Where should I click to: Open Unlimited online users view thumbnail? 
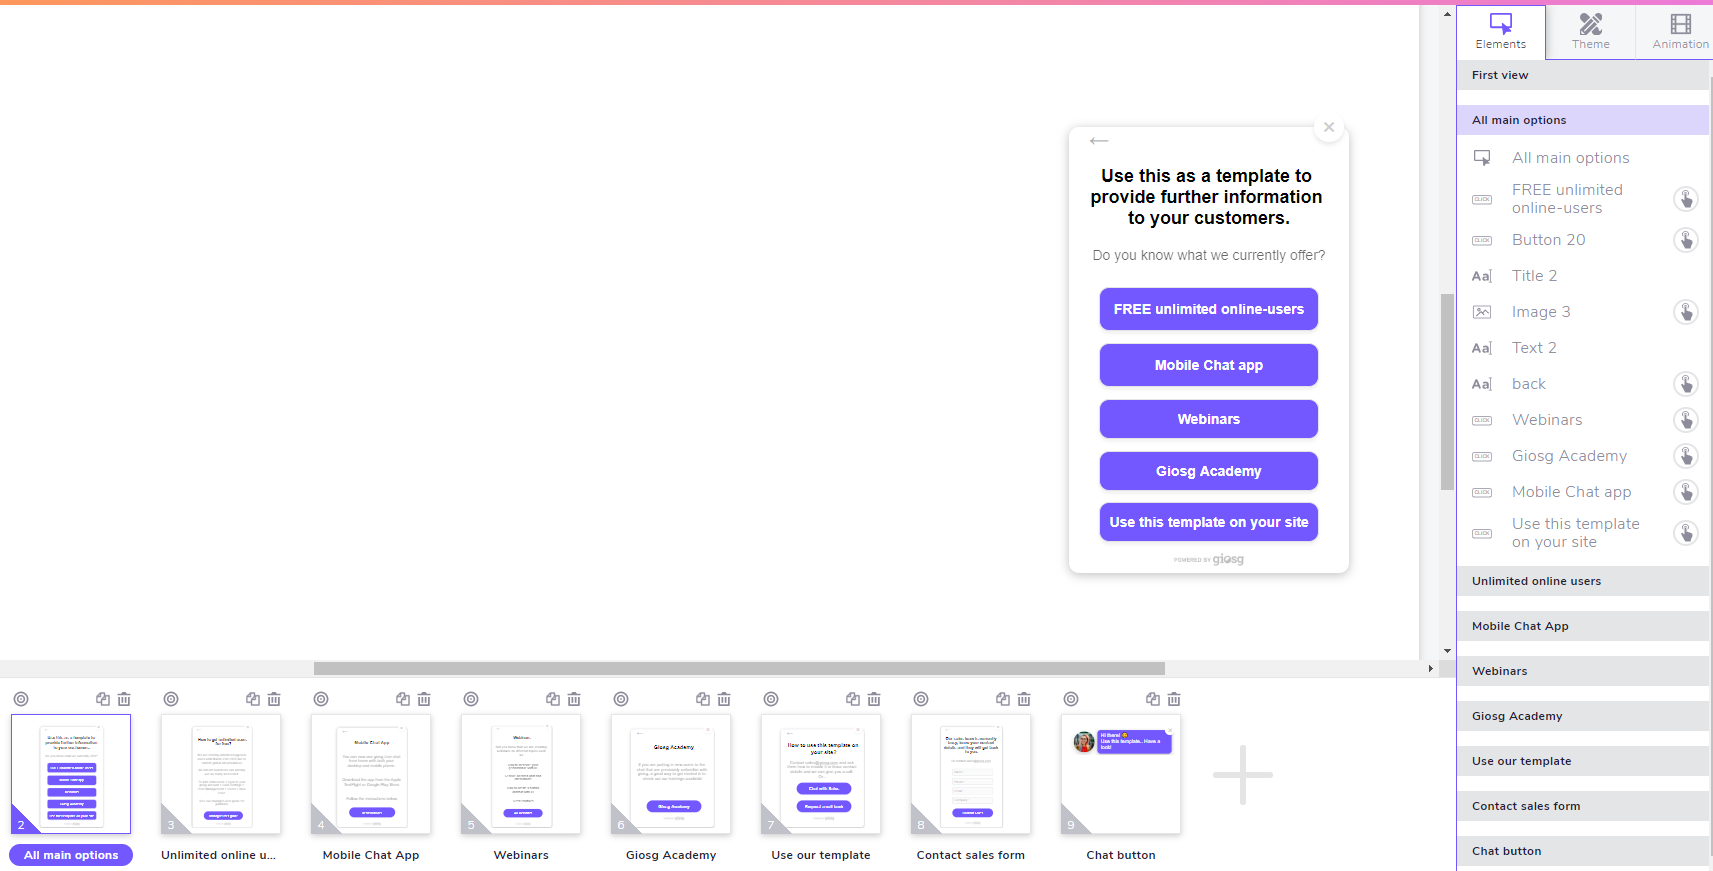tap(221, 774)
